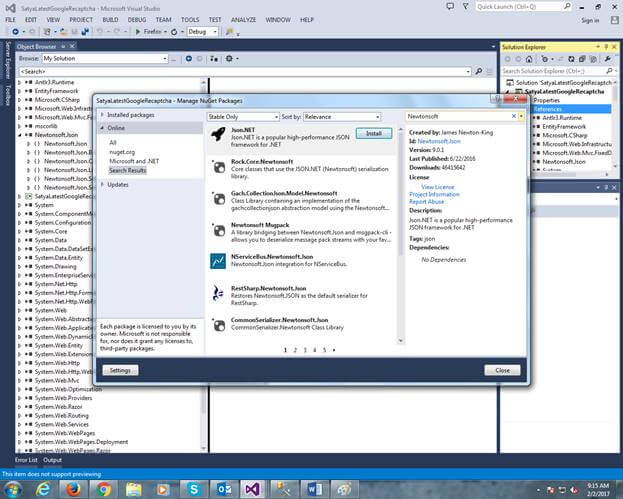Collapse Newtonsoft.Json node in Object Browser
Viewport: 623px width, 499px height.
click(x=19, y=135)
